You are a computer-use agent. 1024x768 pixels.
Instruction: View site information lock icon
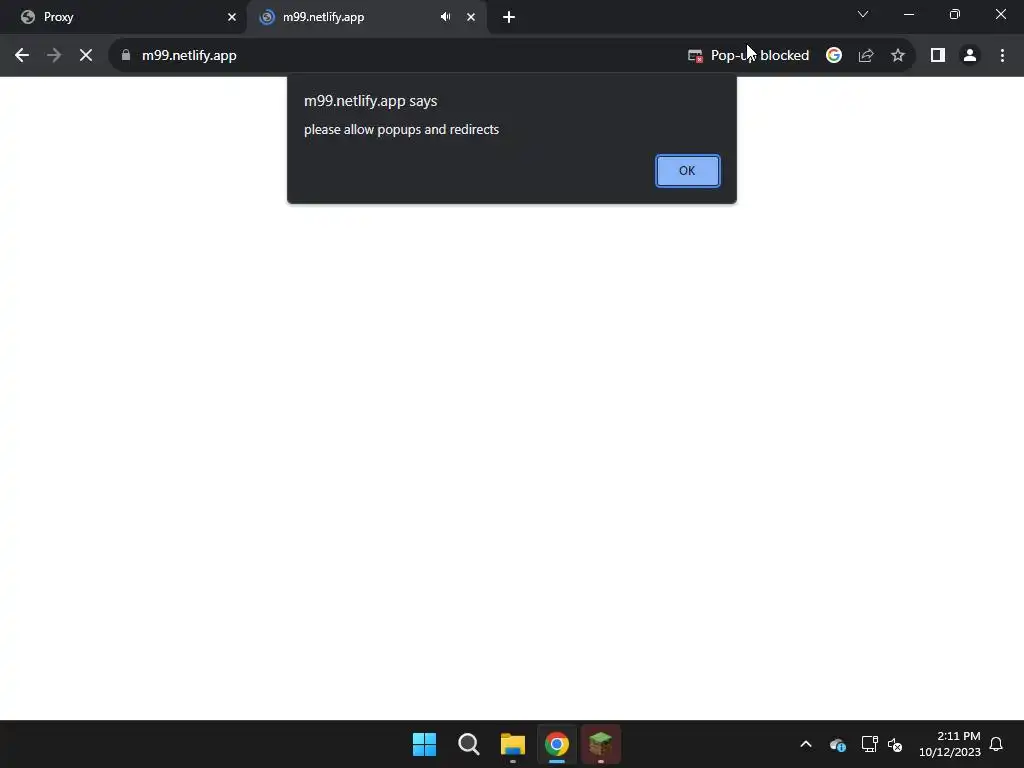[x=126, y=56]
